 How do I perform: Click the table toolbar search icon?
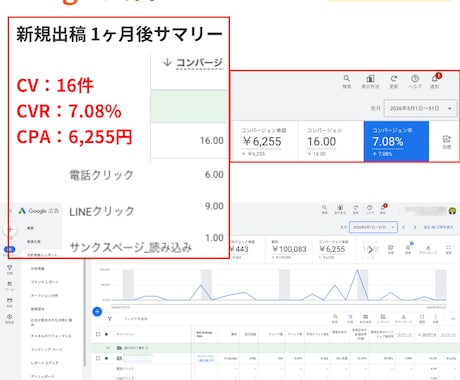(335, 317)
